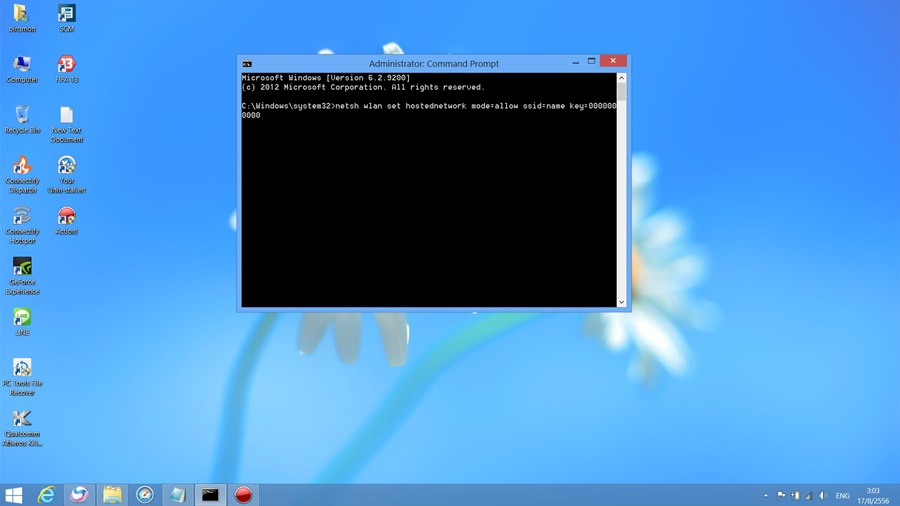Select the Computer desktop icon
Screen dimensions: 900x506
tap(22, 69)
